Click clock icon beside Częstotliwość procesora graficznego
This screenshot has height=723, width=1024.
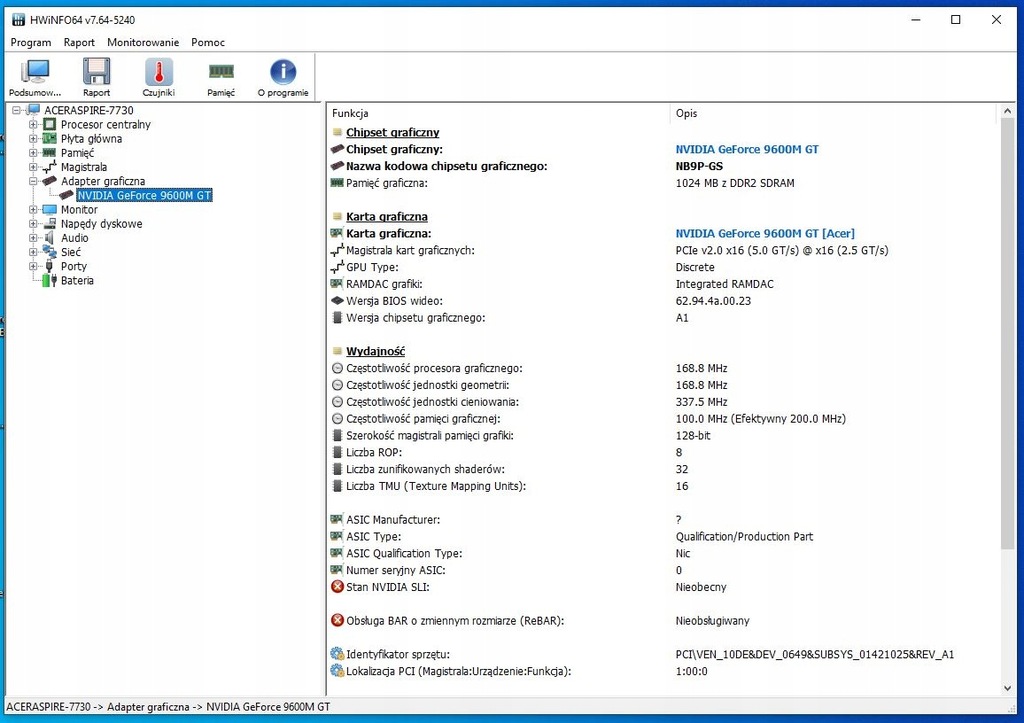point(337,368)
